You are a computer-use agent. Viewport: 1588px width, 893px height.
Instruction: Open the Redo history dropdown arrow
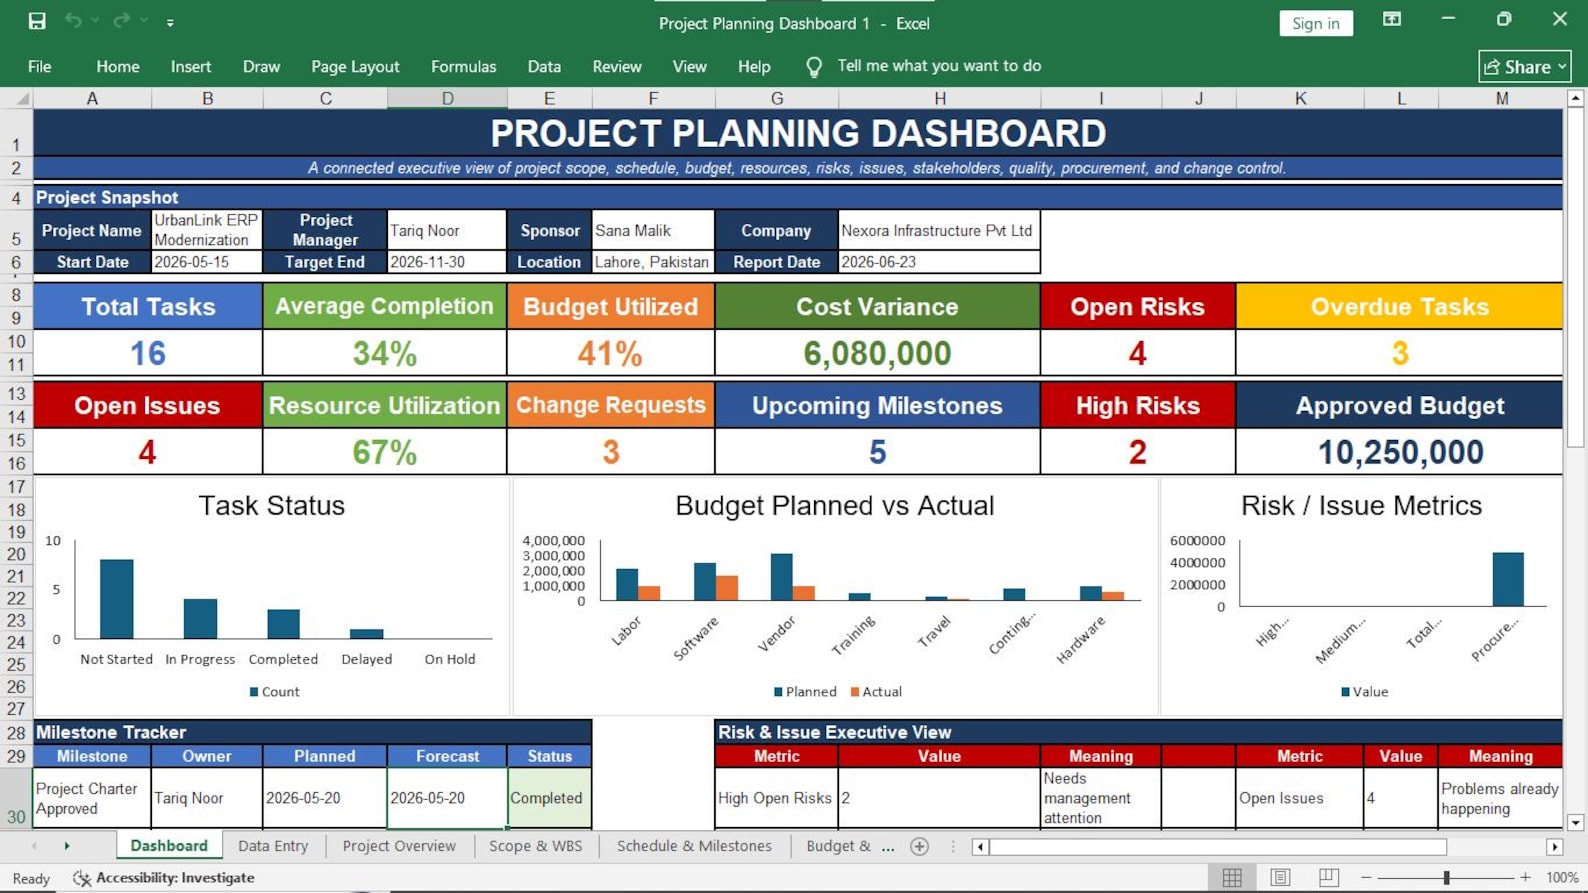145,21
